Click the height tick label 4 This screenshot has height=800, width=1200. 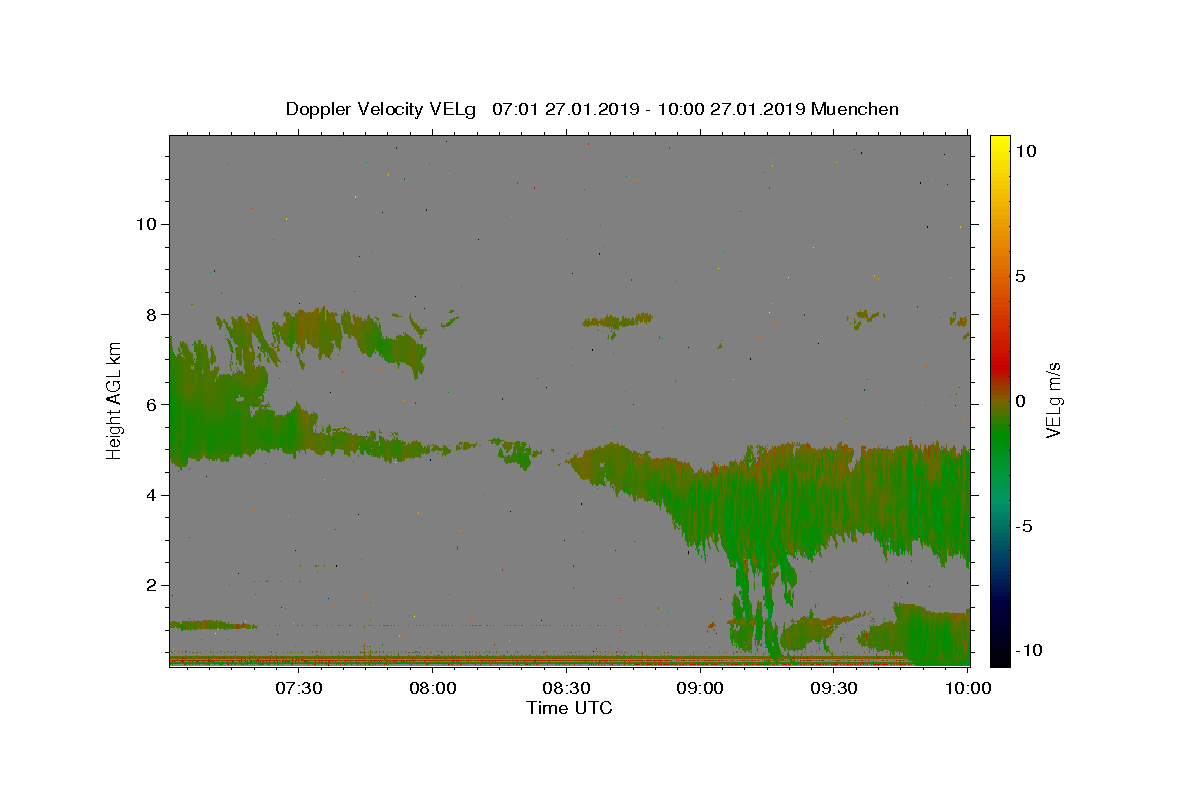click(x=152, y=495)
